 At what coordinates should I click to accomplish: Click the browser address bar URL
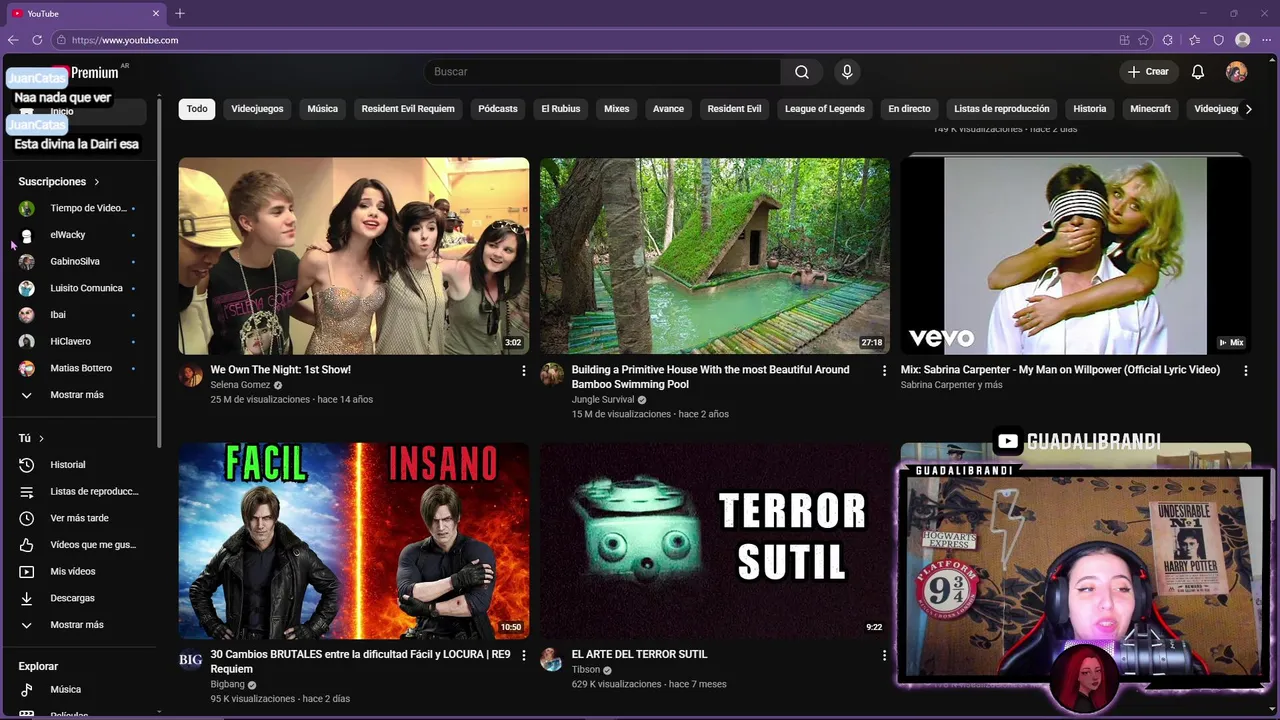pos(125,40)
